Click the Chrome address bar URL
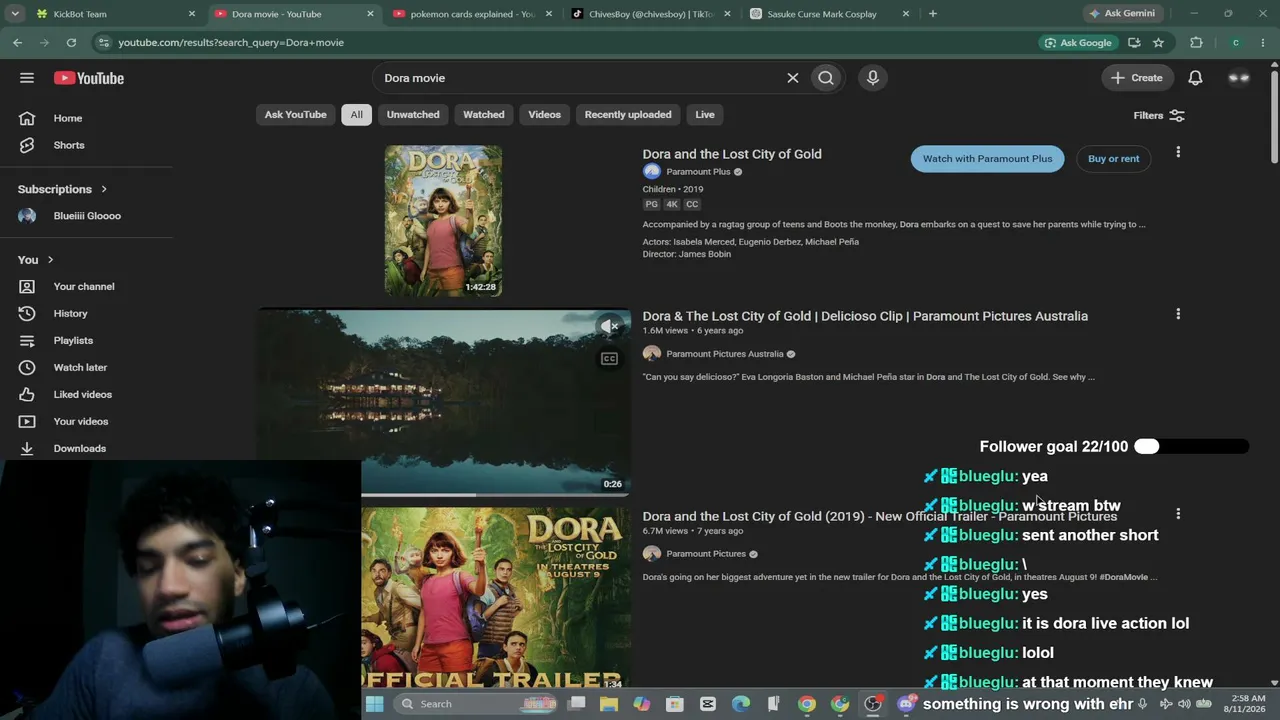Screen dimensions: 1280x720 [x=231, y=43]
